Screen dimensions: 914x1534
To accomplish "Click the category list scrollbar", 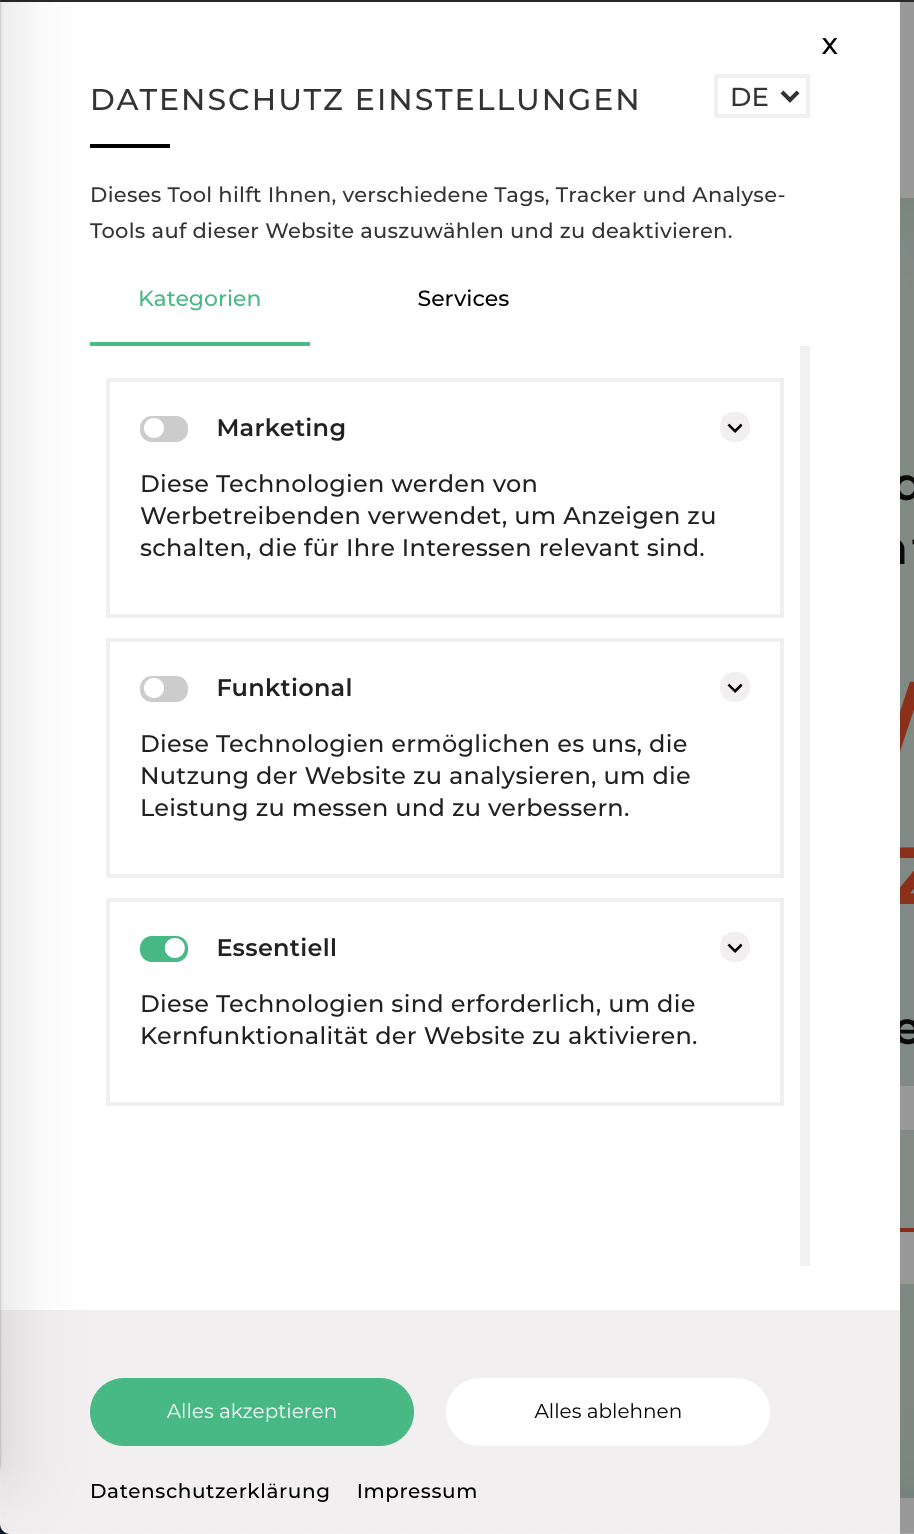I will [805, 806].
